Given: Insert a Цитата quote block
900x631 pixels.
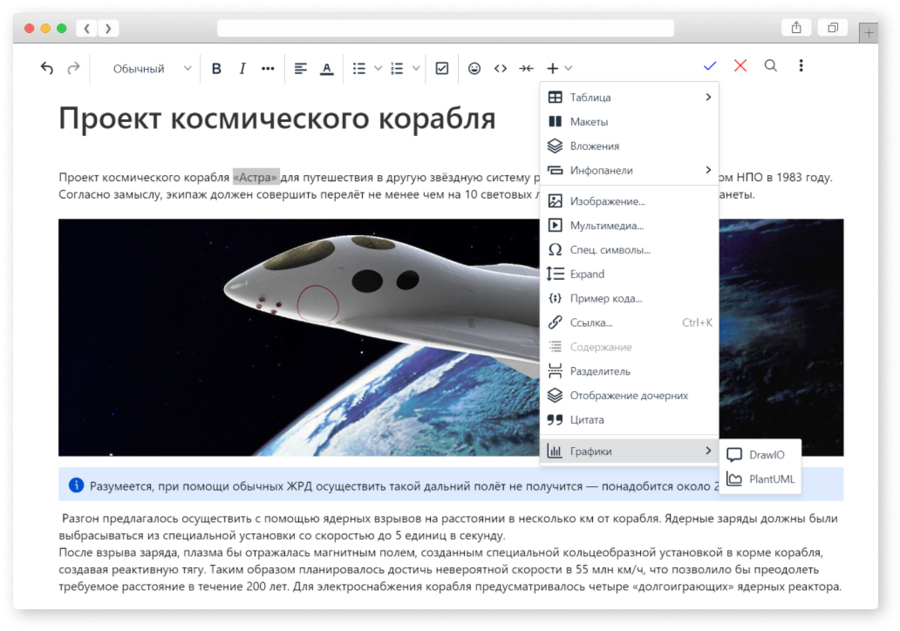Looking at the screenshot, I should coord(630,420).
